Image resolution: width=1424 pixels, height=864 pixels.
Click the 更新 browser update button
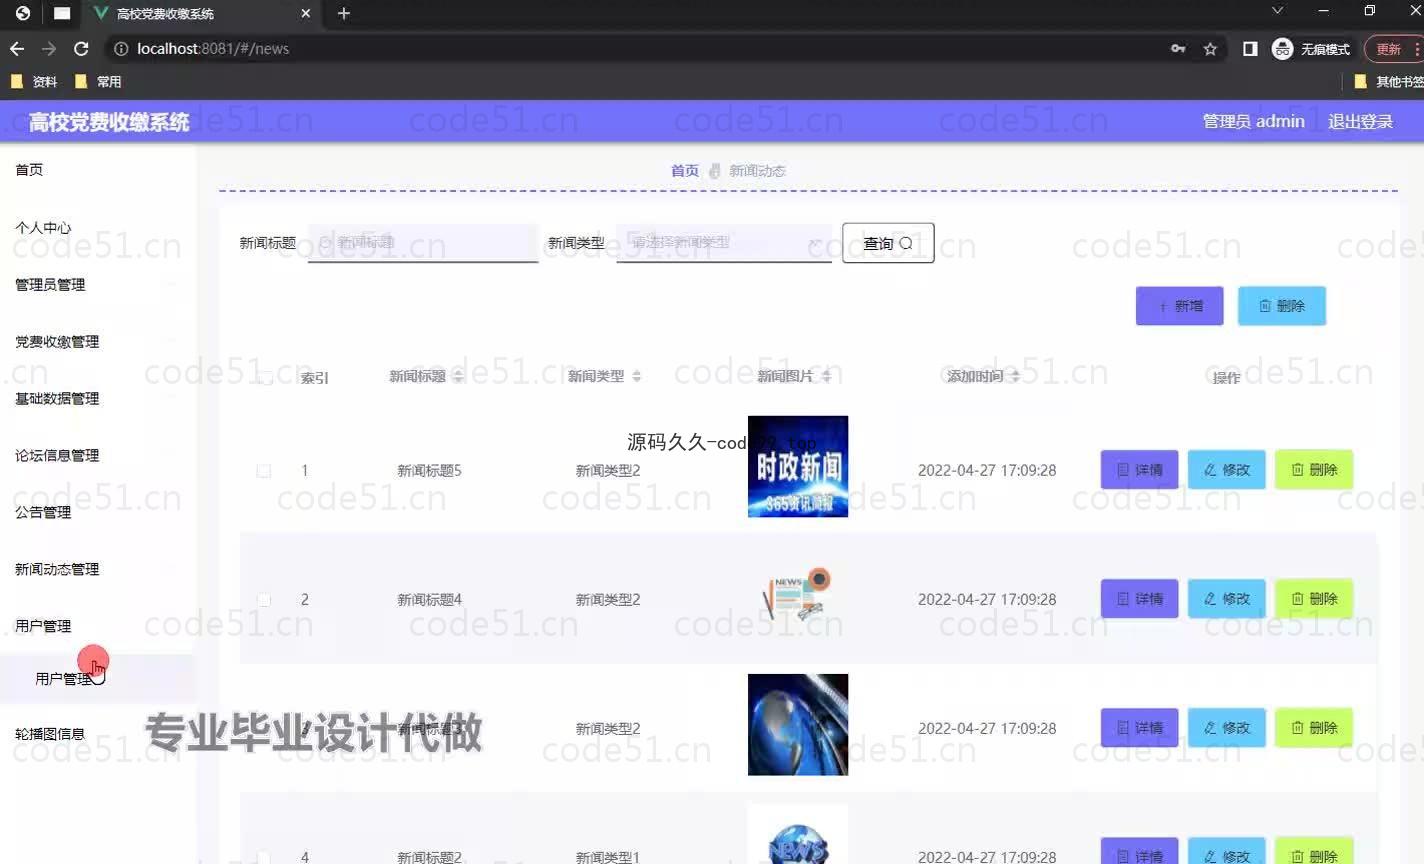pos(1394,48)
